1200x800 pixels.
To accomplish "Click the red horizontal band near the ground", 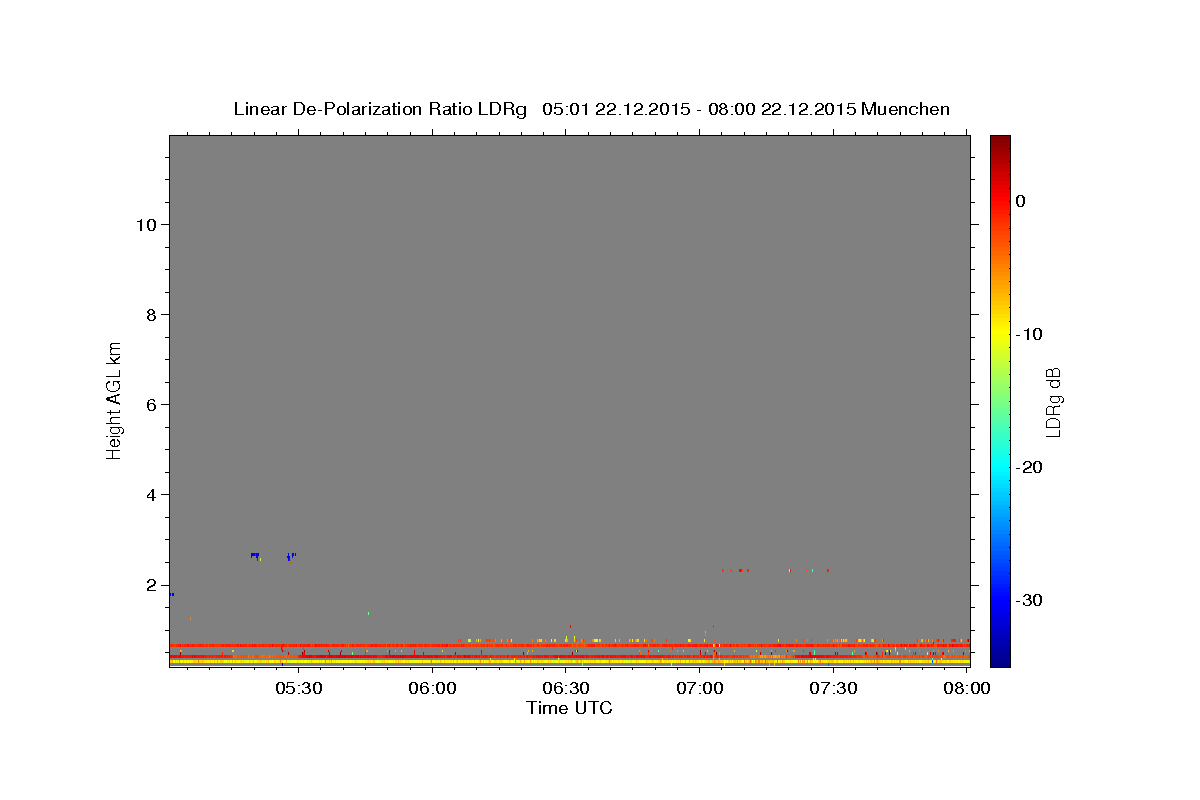I will click(x=569, y=645).
